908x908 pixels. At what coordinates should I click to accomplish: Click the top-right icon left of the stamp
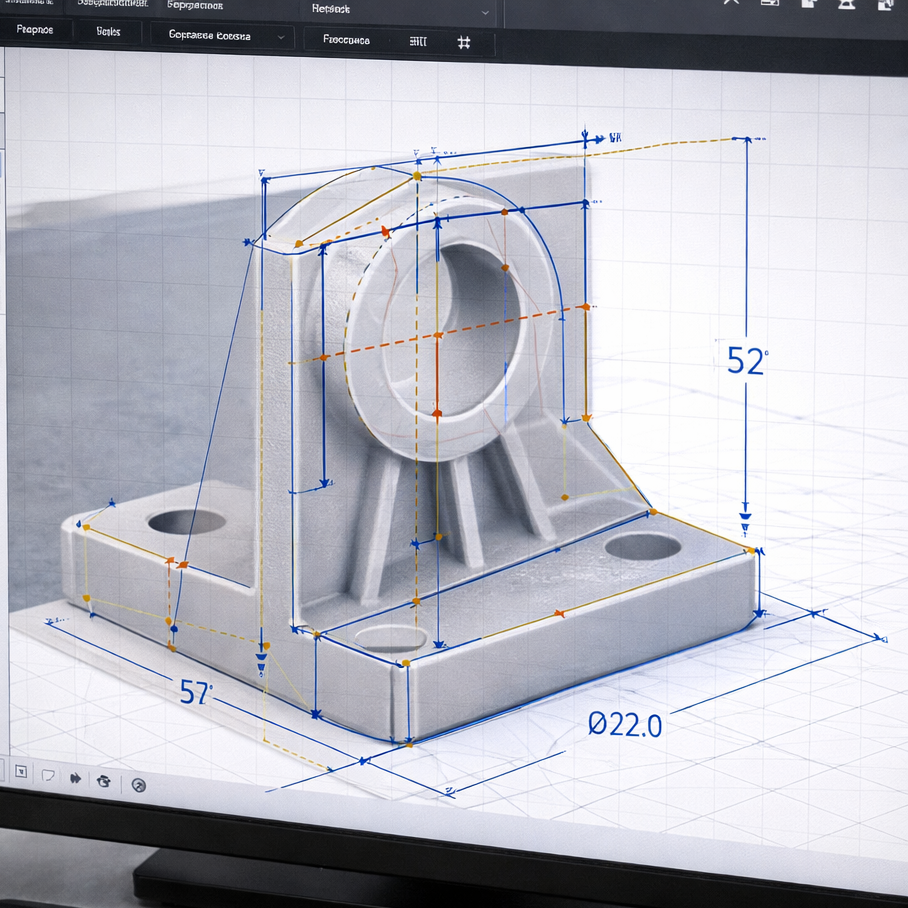click(x=808, y=4)
